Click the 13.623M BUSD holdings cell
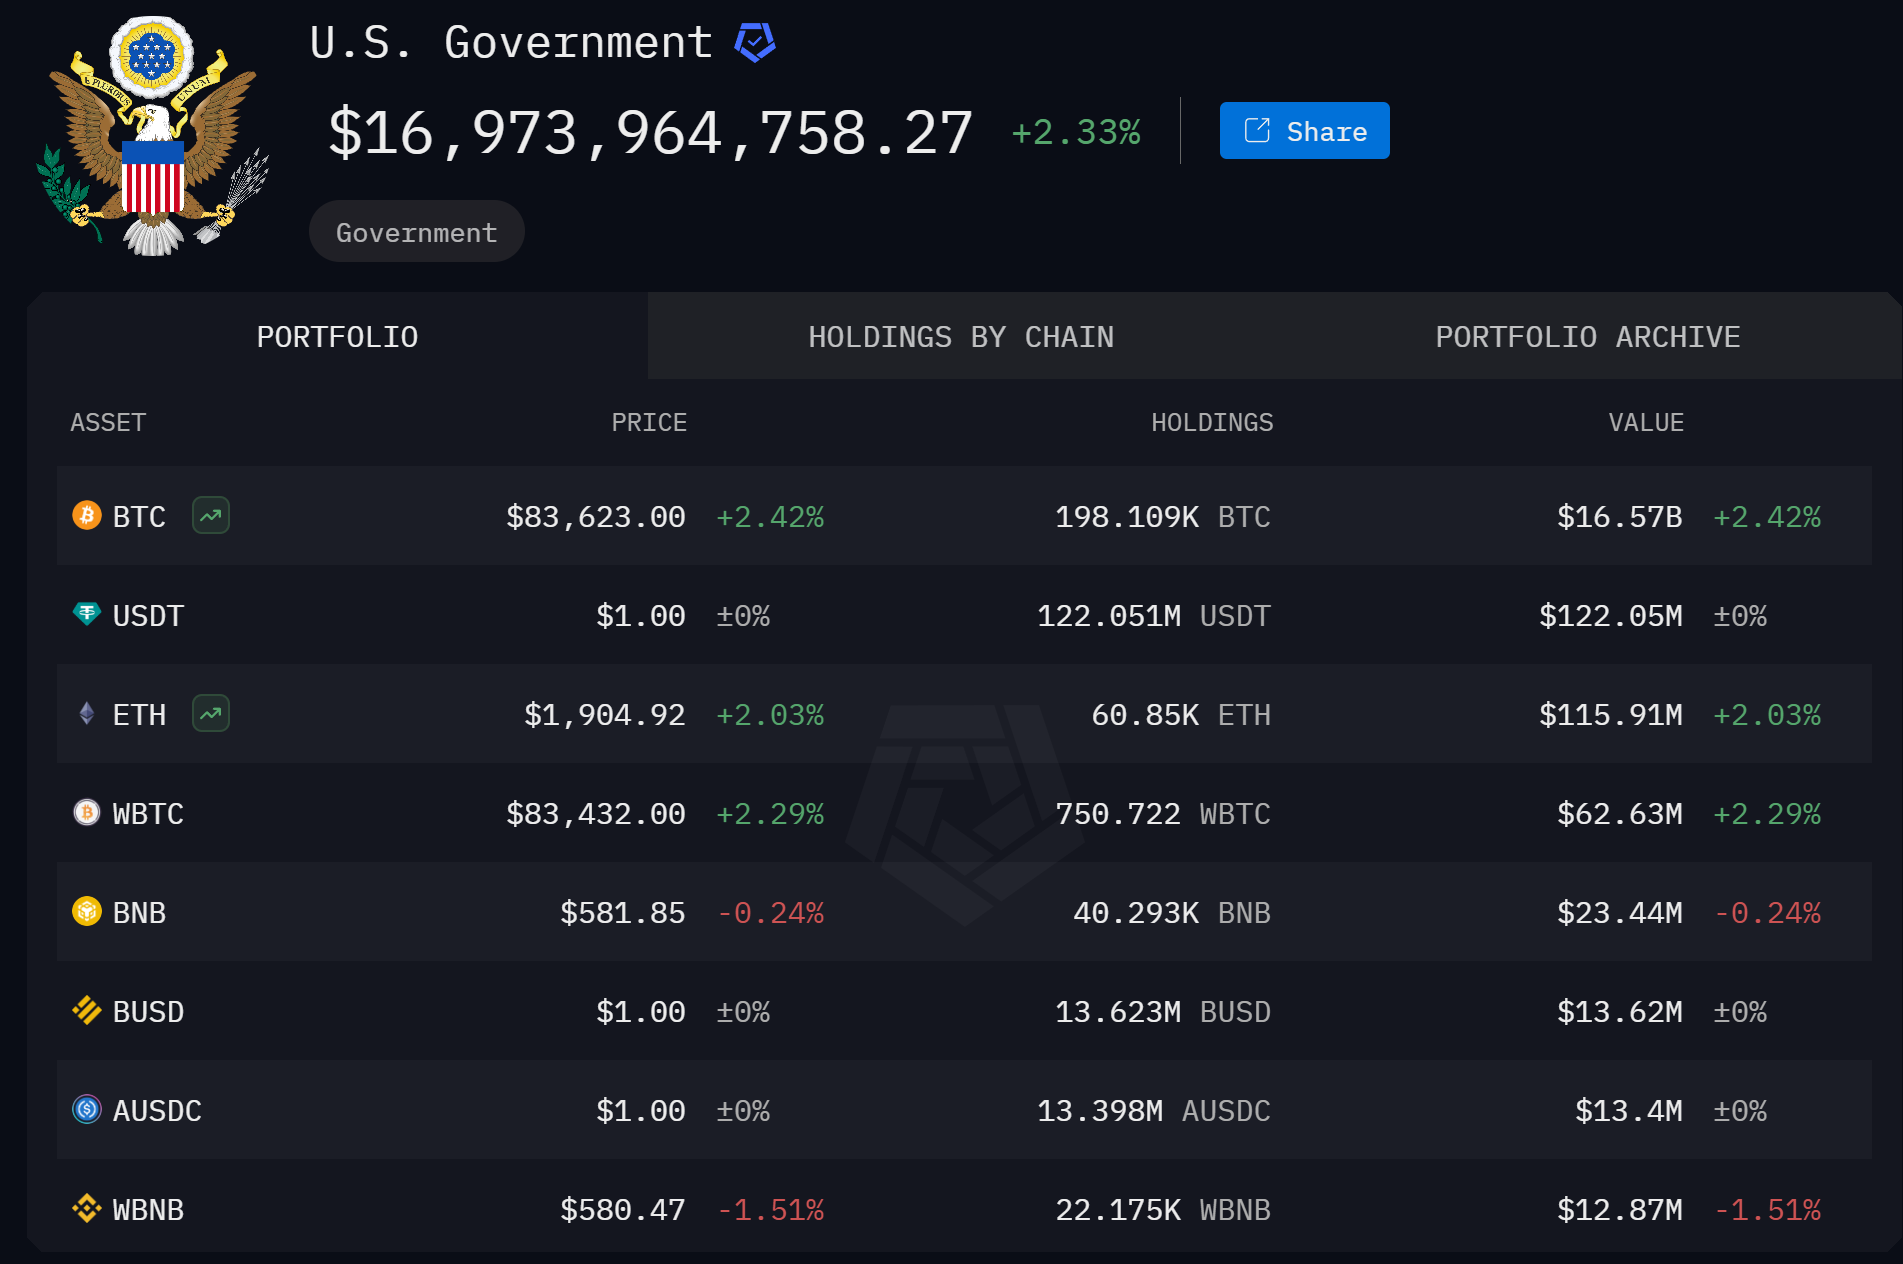Image resolution: width=1903 pixels, height=1264 pixels. click(1163, 1012)
